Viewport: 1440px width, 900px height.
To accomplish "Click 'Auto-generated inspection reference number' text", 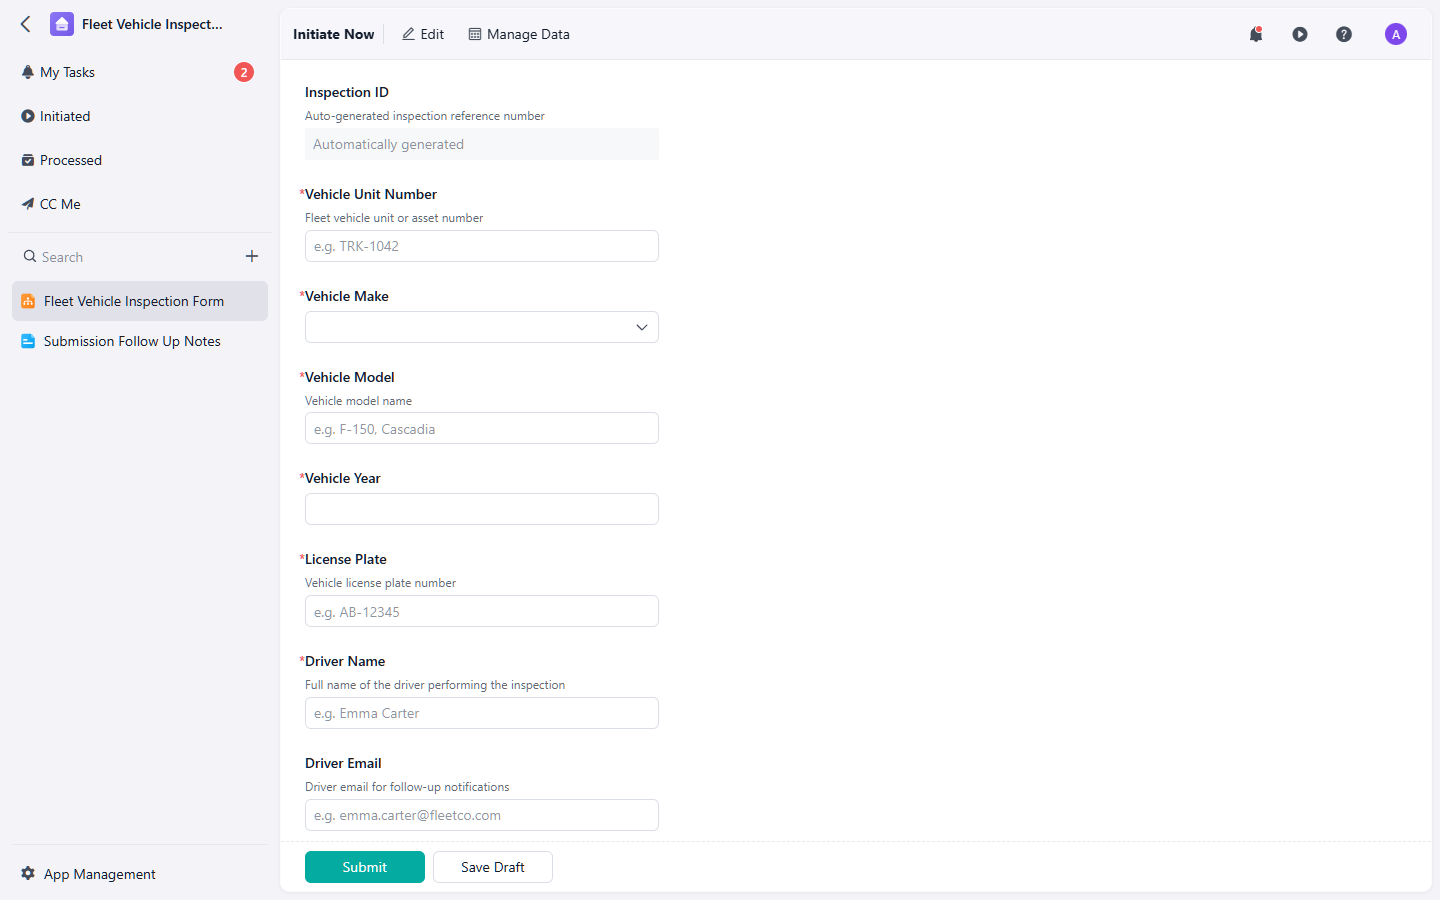I will pos(425,116).
